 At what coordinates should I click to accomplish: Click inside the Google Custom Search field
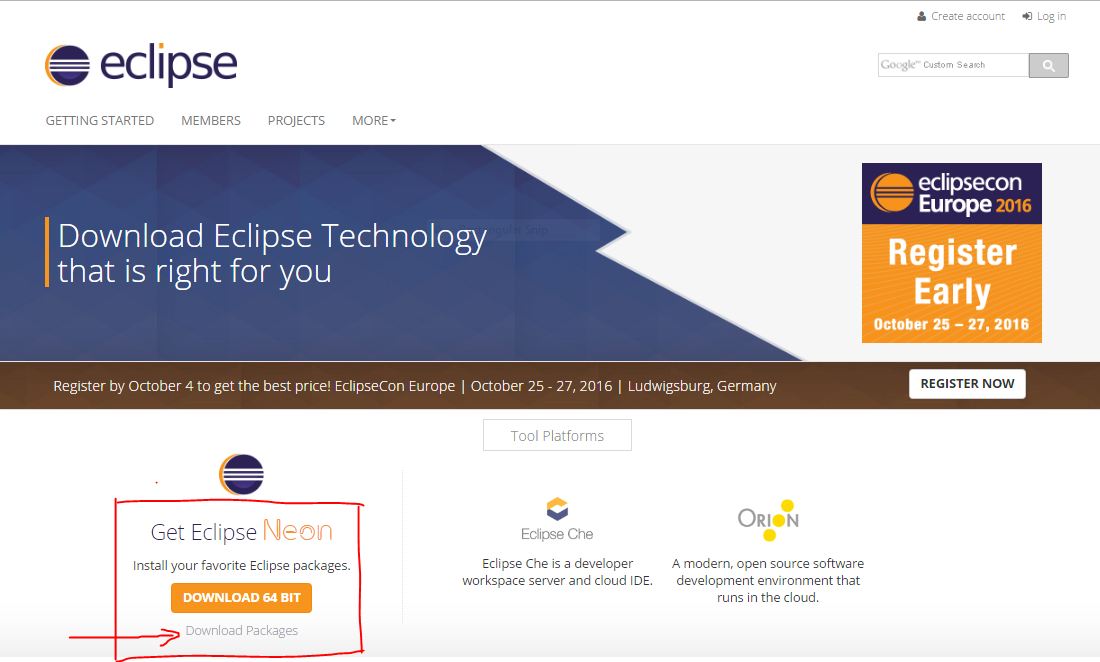[x=950, y=65]
